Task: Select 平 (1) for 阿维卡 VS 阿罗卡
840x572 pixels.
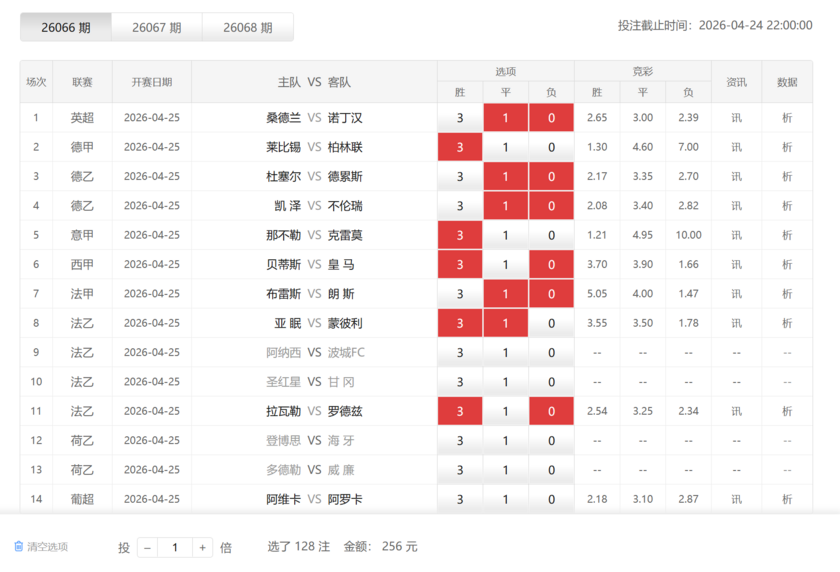Action: point(506,499)
